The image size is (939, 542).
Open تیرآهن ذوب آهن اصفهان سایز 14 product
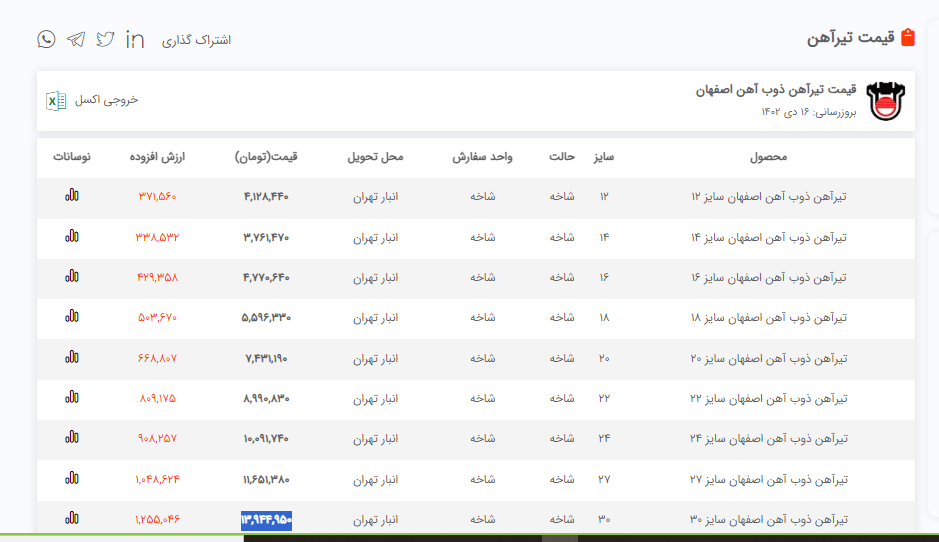click(x=768, y=237)
